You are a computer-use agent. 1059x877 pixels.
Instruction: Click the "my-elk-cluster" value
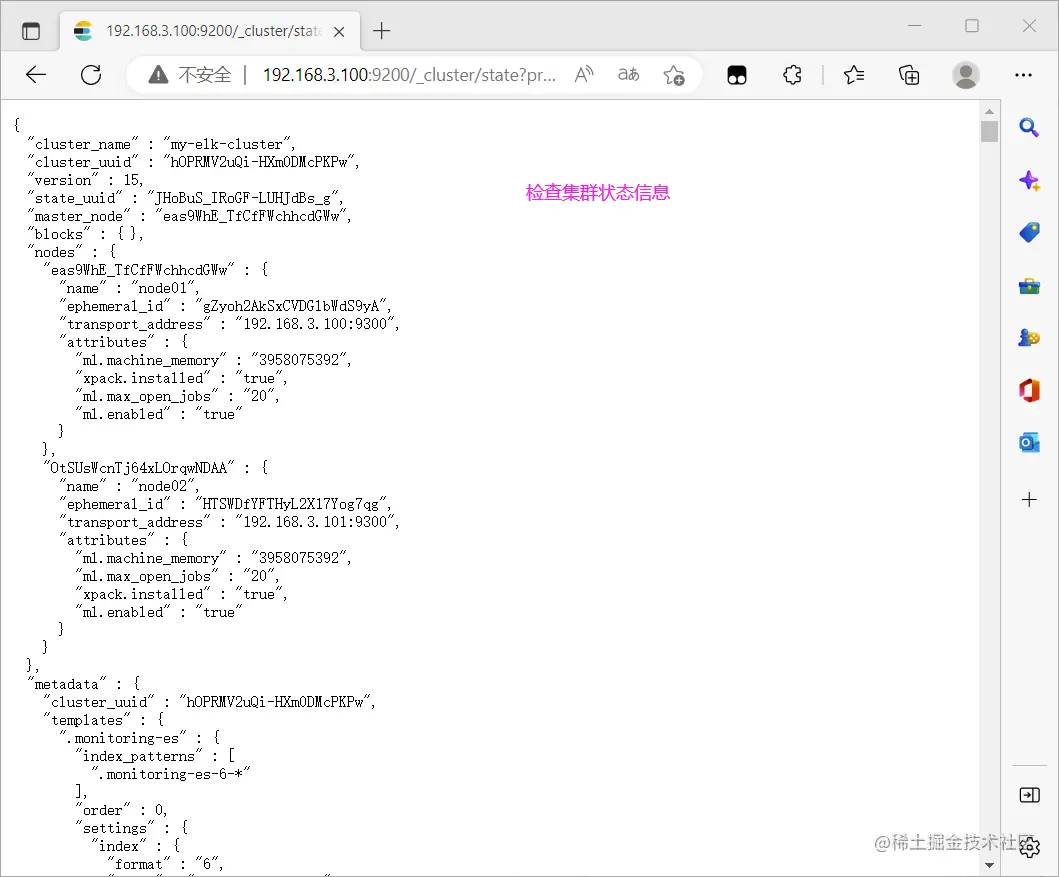(227, 144)
